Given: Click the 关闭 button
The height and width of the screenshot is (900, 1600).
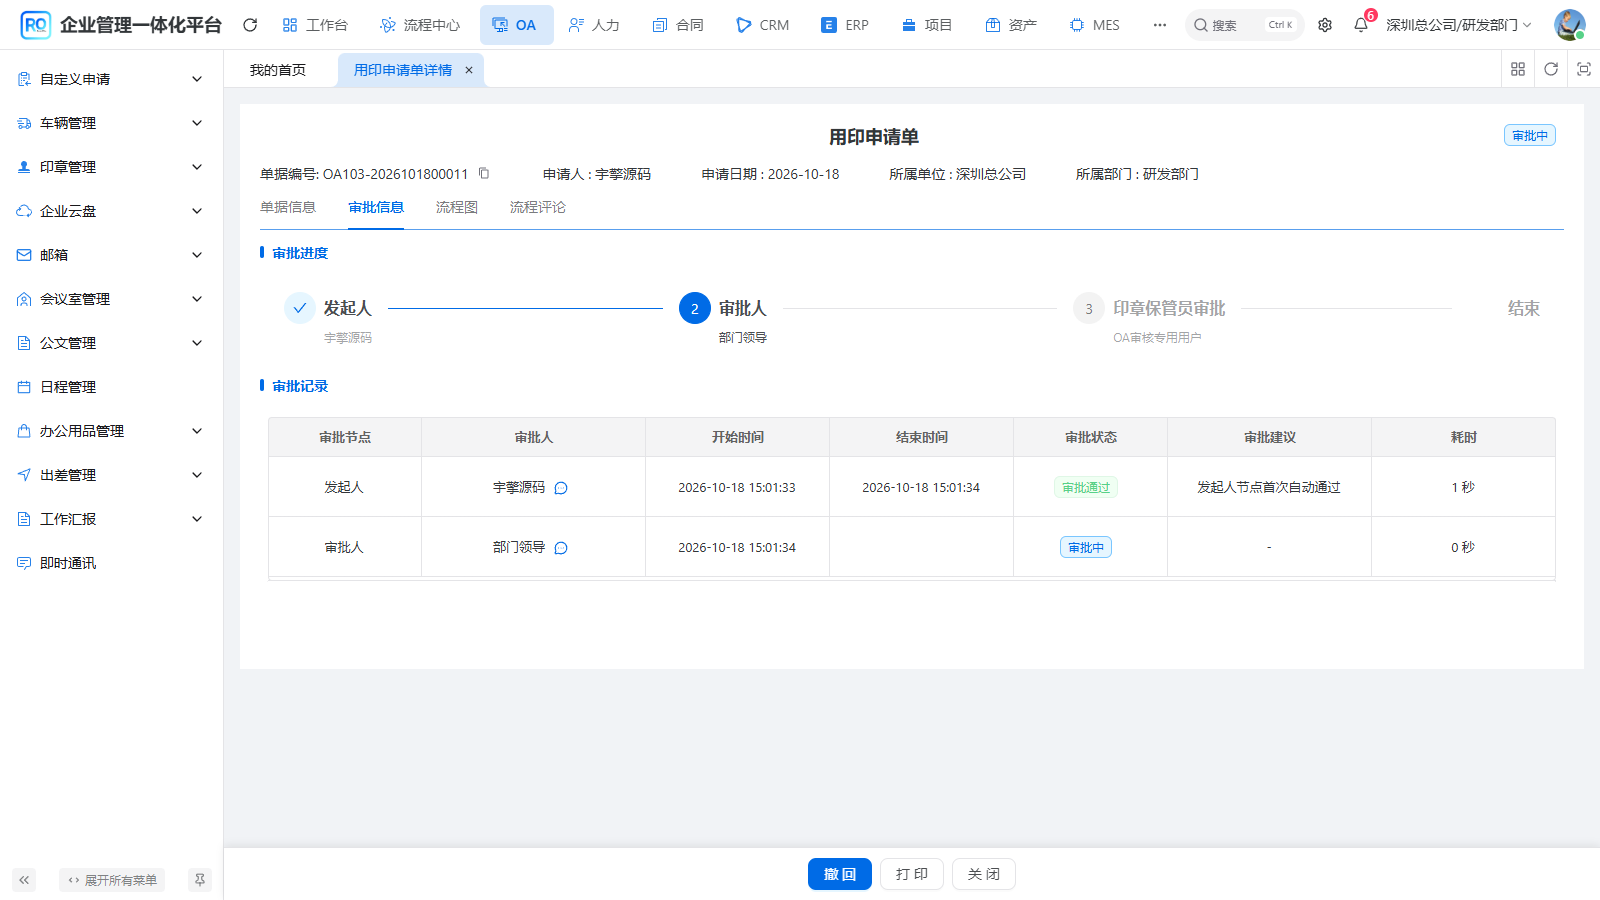Looking at the screenshot, I should pyautogui.click(x=984, y=874).
